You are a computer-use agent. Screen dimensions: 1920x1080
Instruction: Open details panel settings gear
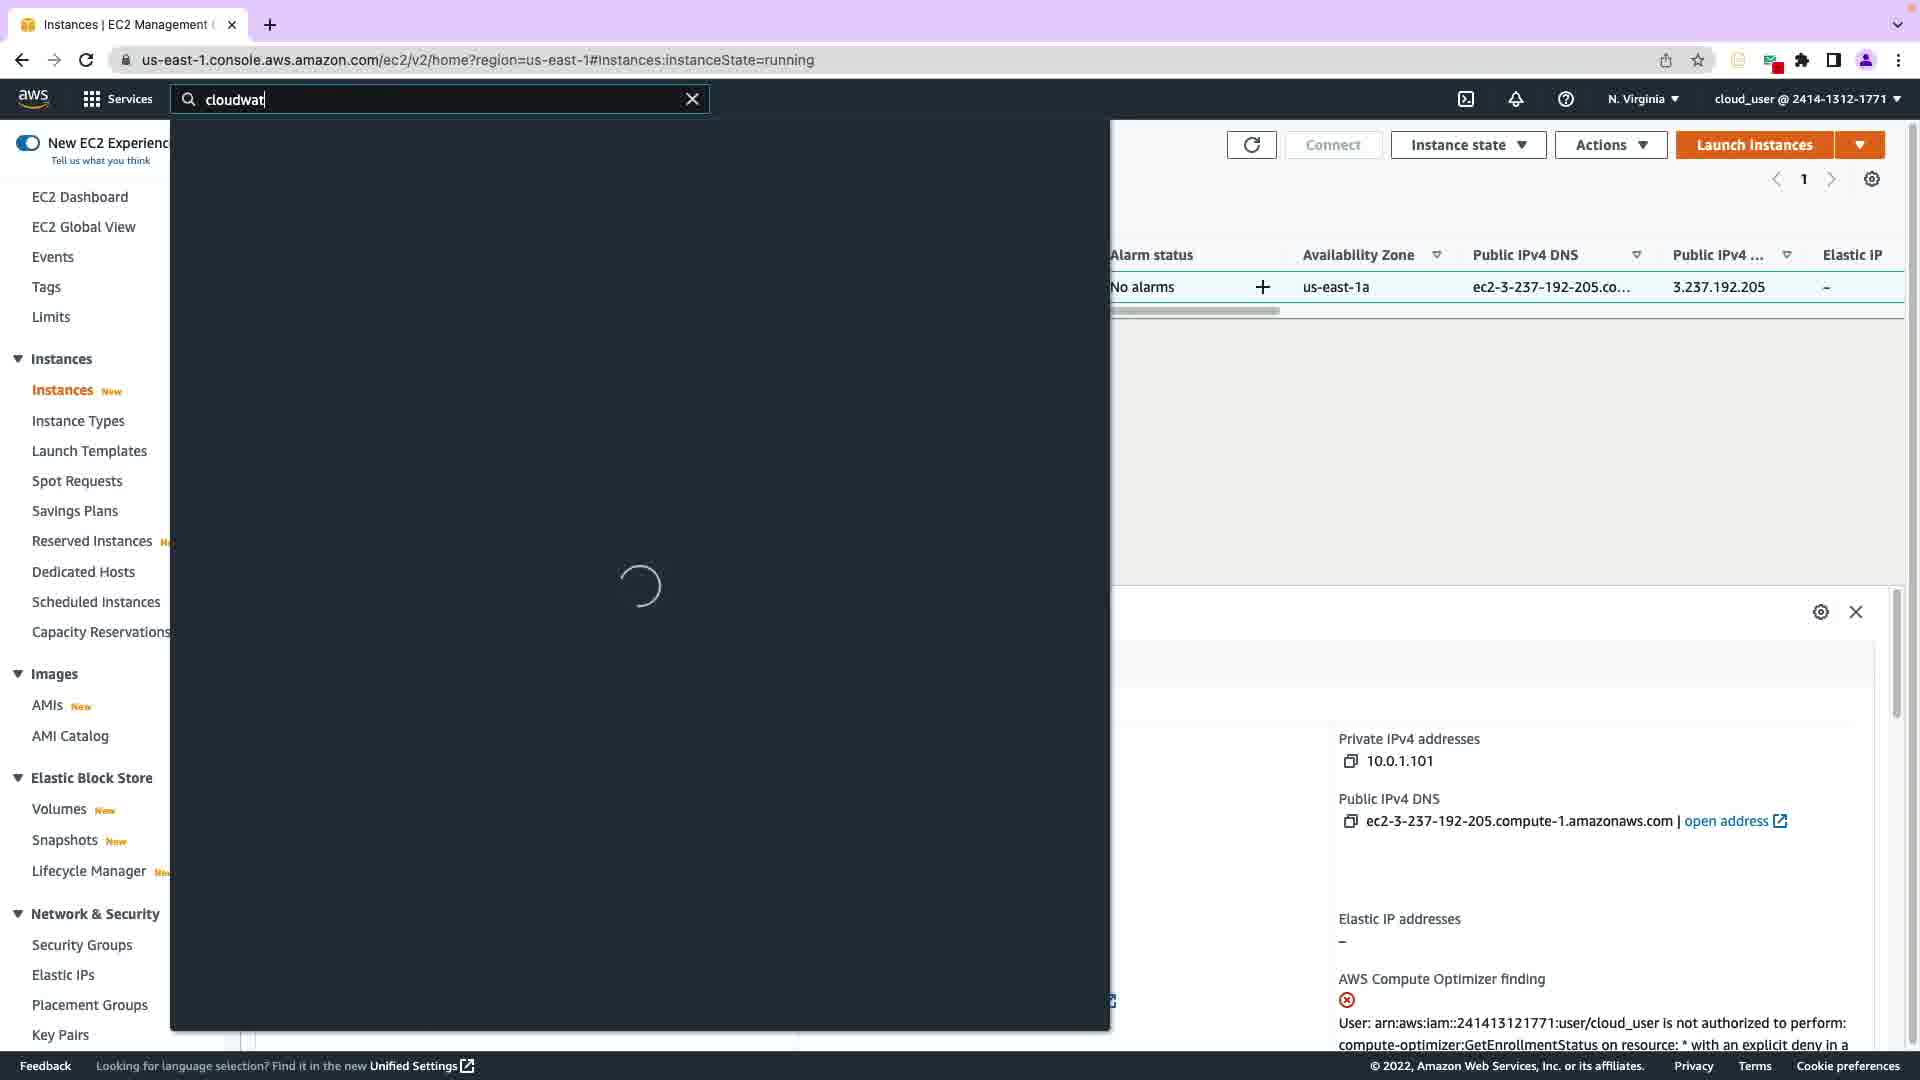pos(1821,612)
